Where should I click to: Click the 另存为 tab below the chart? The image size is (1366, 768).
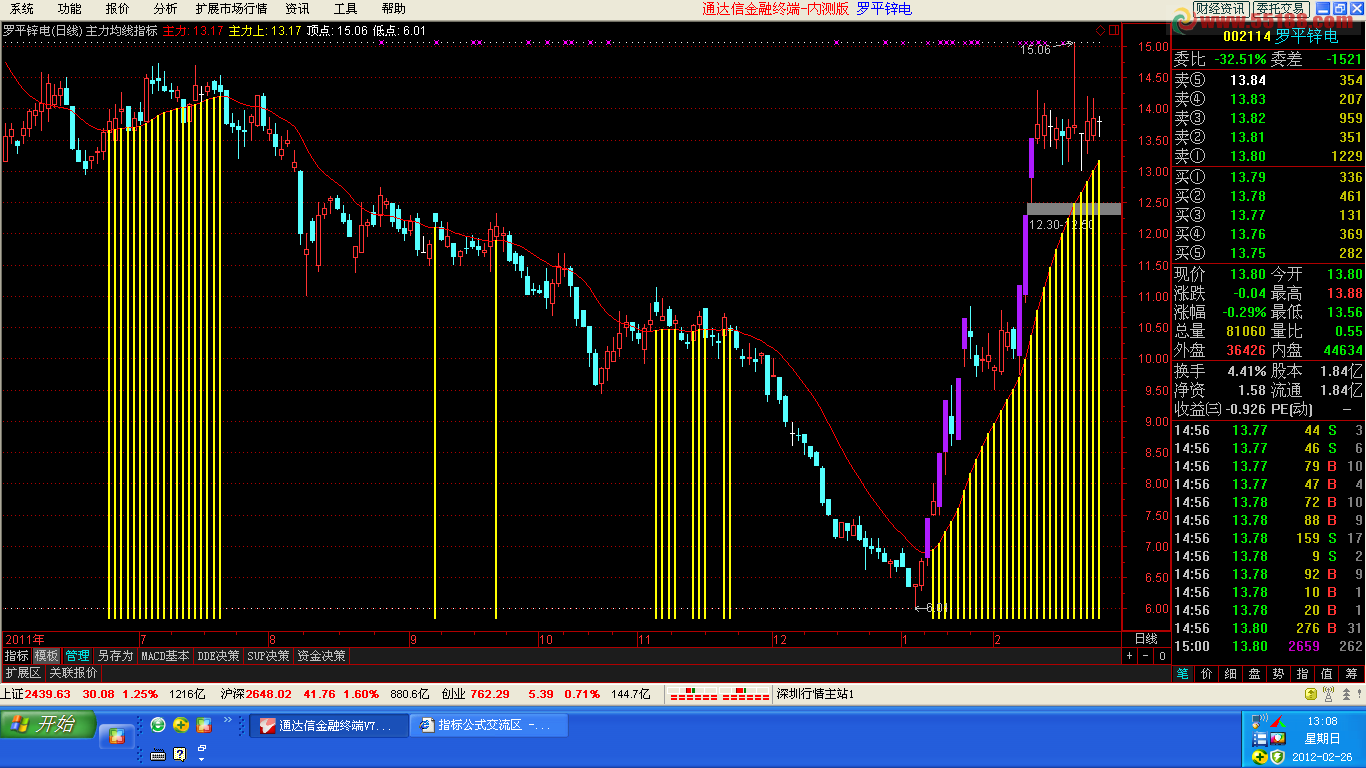pyautogui.click(x=115, y=656)
